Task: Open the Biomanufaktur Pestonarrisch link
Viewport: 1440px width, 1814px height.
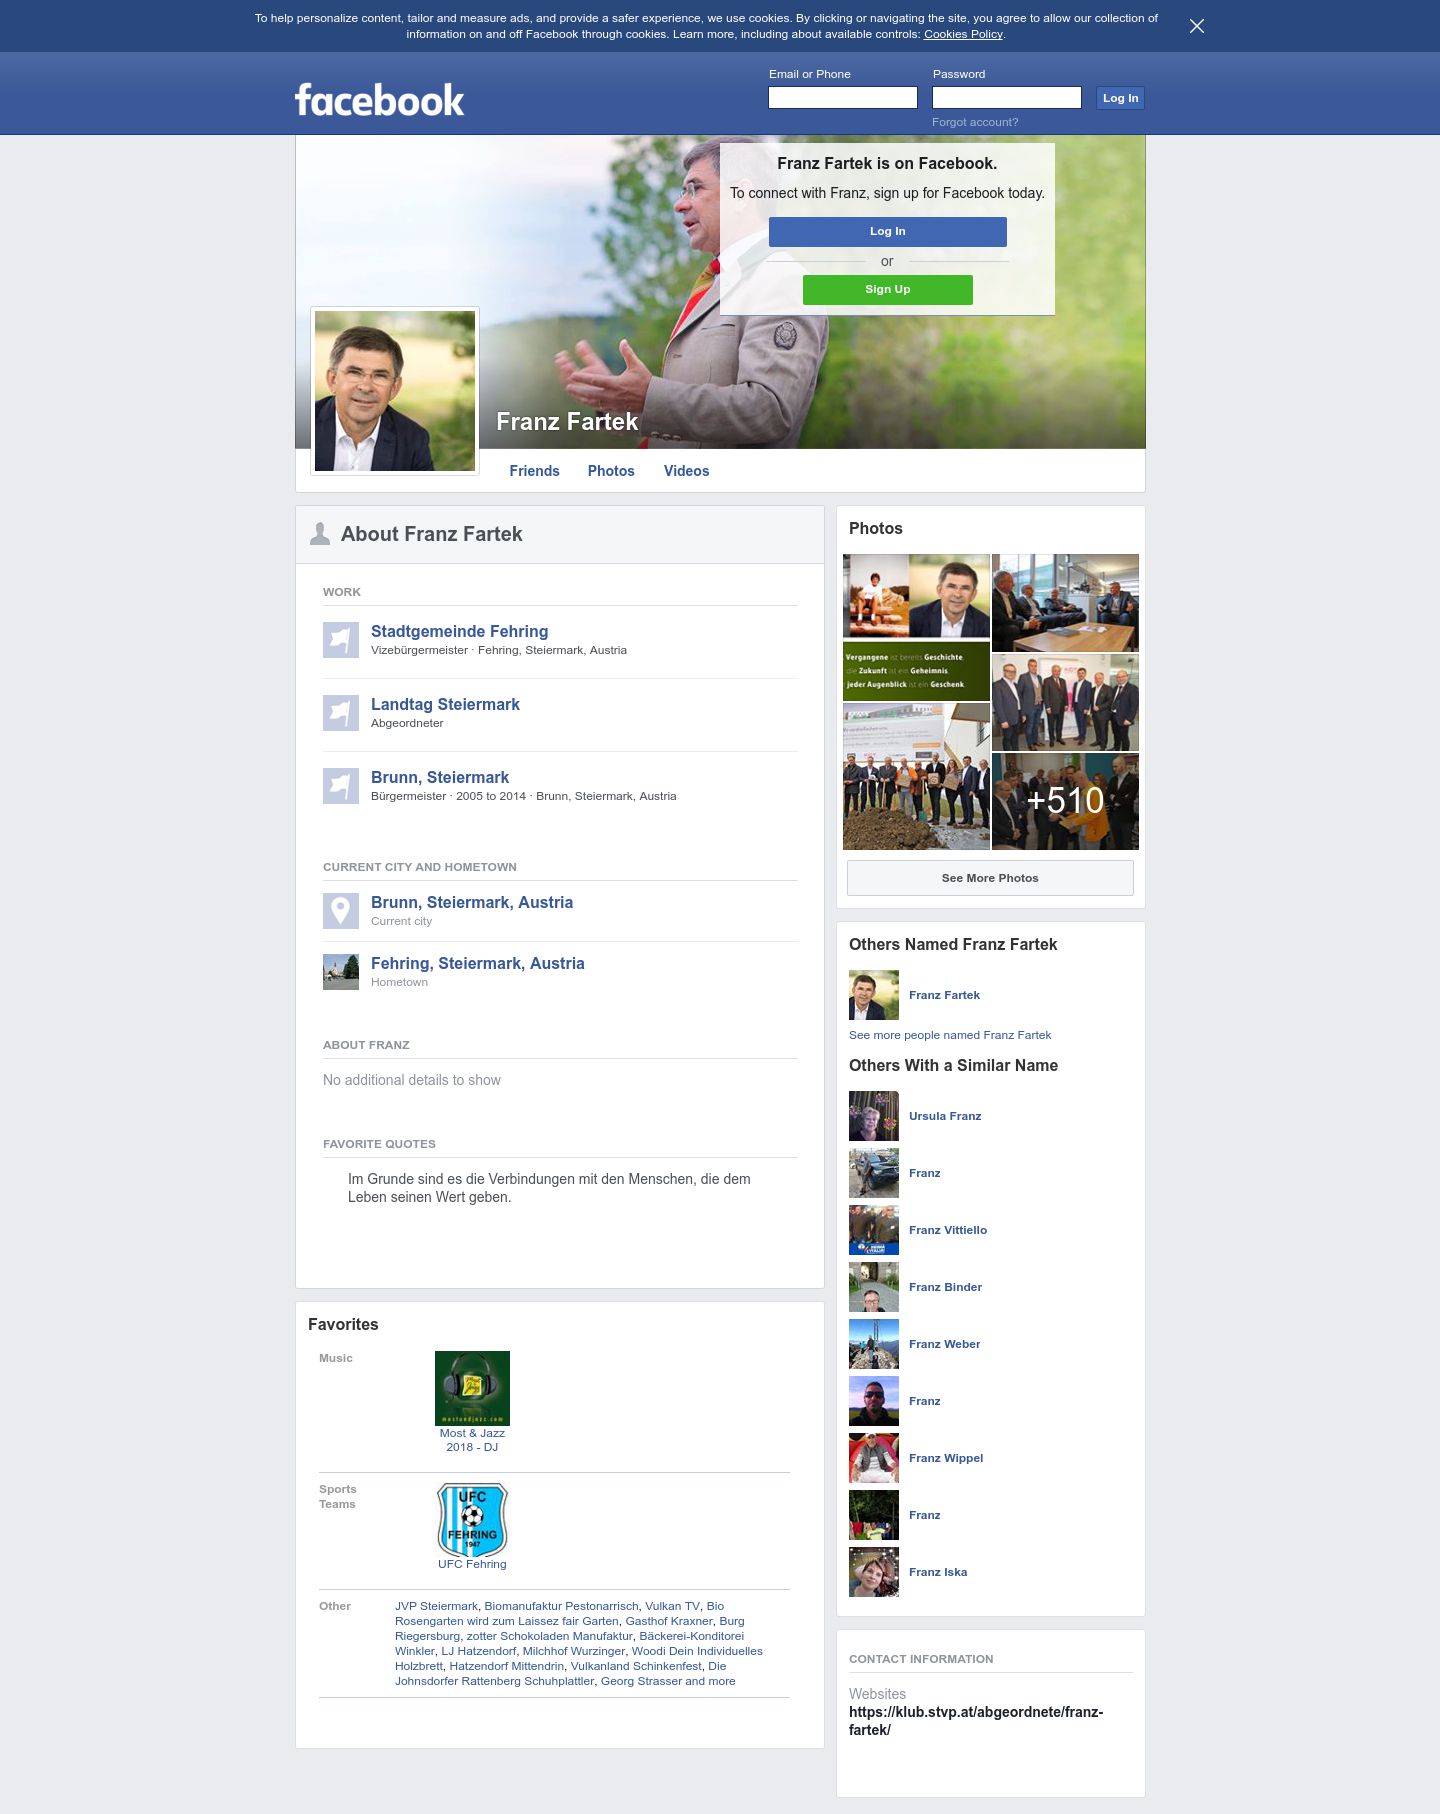Action: pyautogui.click(x=561, y=1606)
